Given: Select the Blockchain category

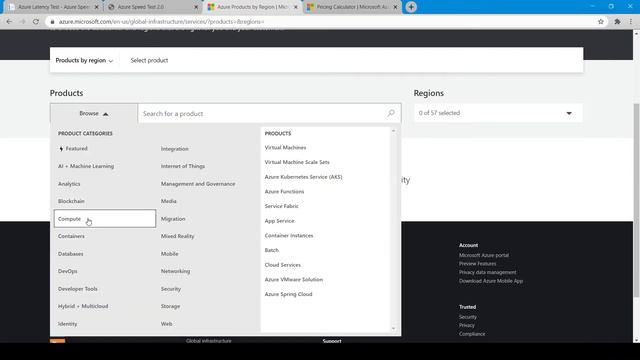Looking at the screenshot, I should point(71,201).
